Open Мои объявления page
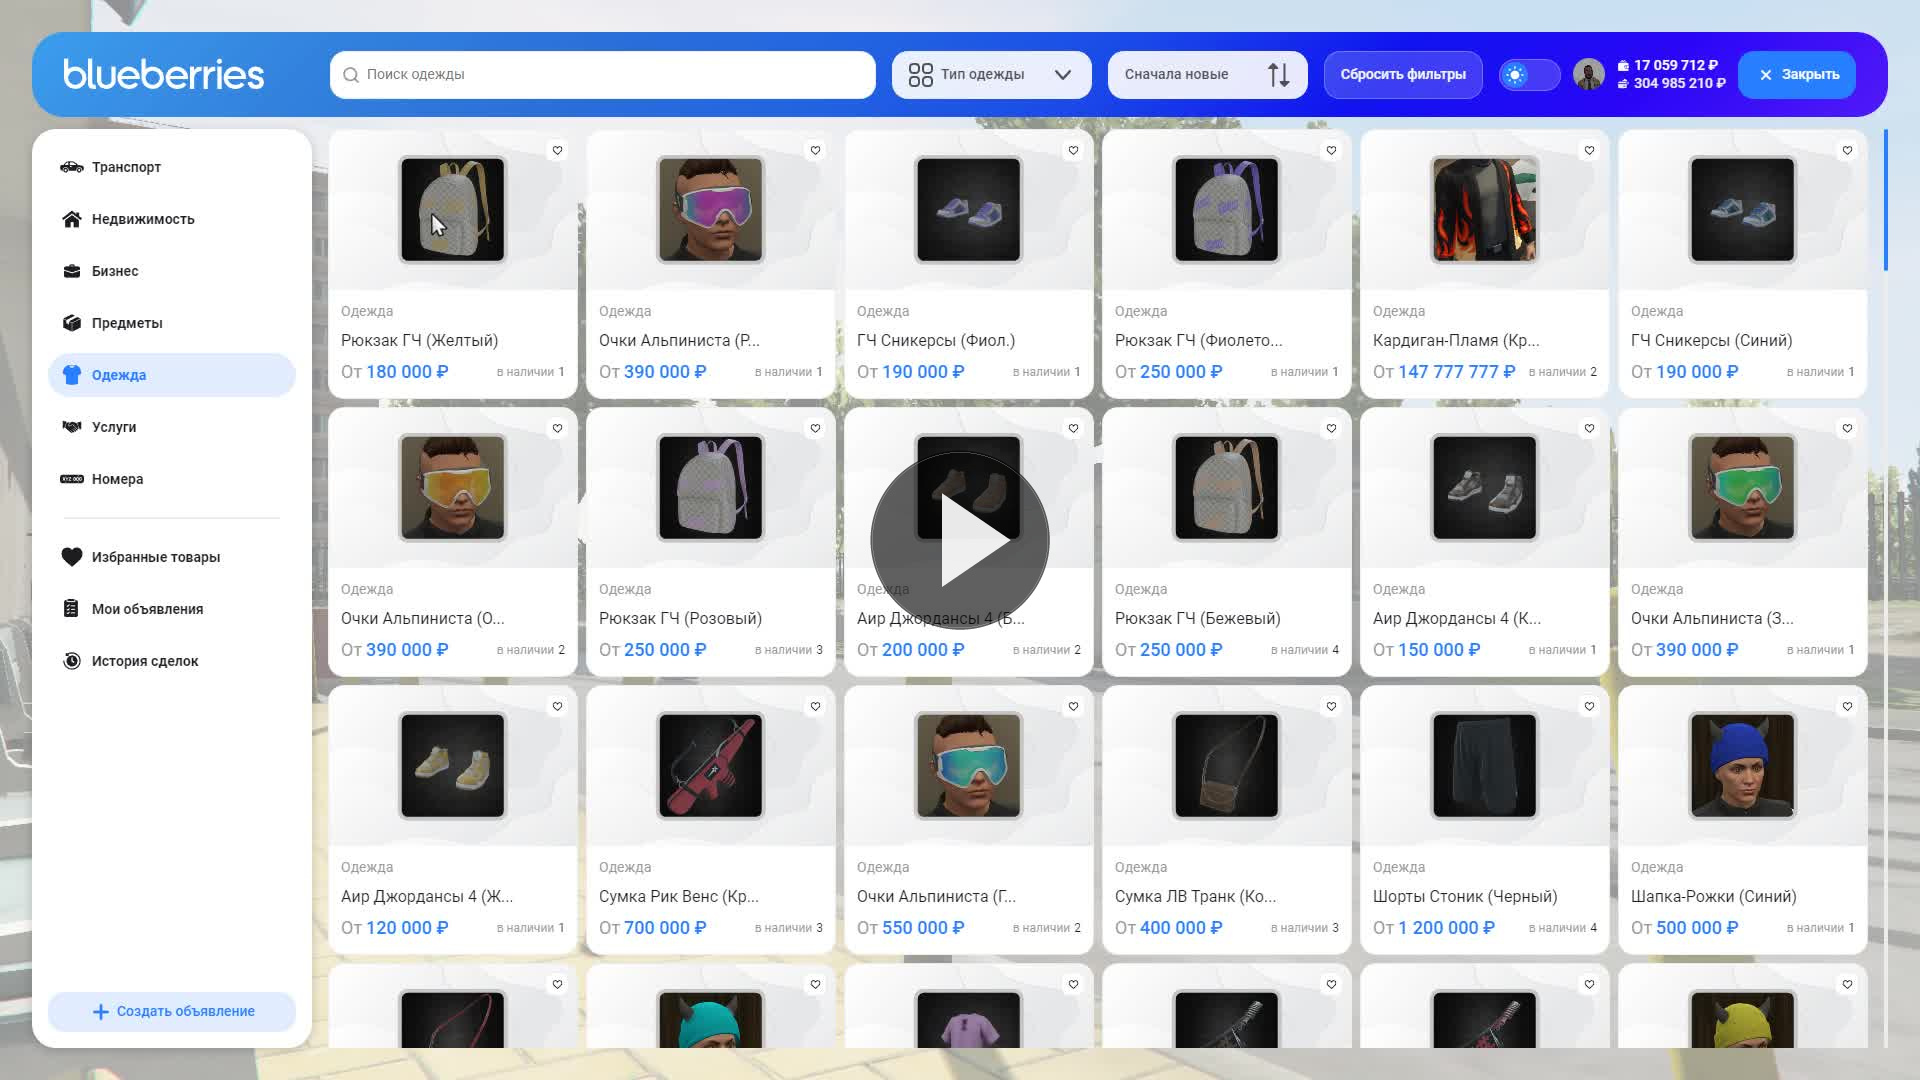This screenshot has height=1080, width=1920. point(172,609)
